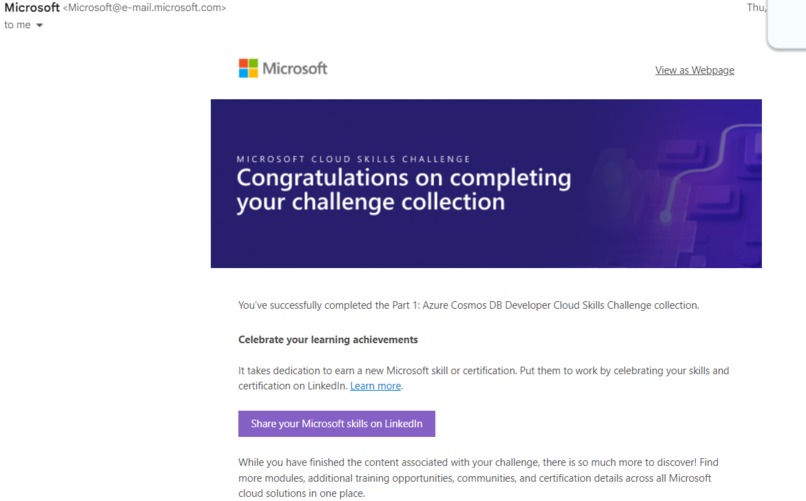Click the Microsoft wordmark beside the logo
The height and width of the screenshot is (501, 806).
tap(295, 68)
